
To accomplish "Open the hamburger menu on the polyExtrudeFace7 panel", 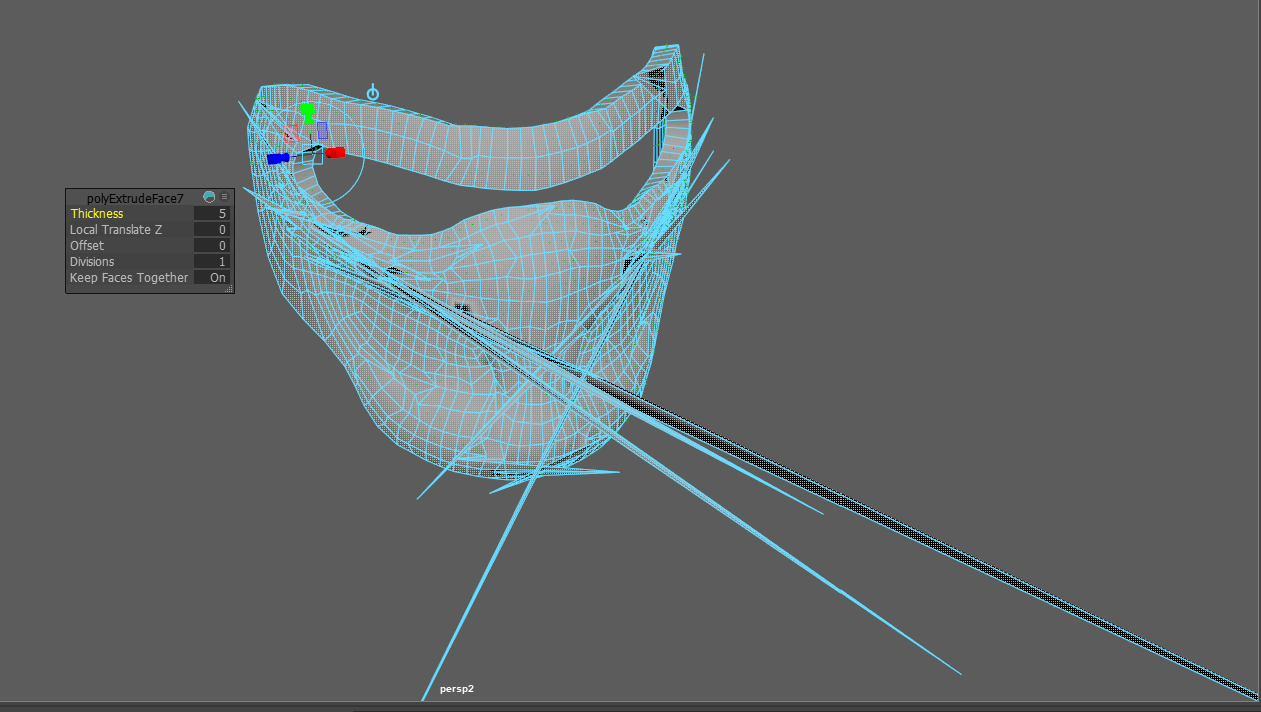I will tap(225, 197).
